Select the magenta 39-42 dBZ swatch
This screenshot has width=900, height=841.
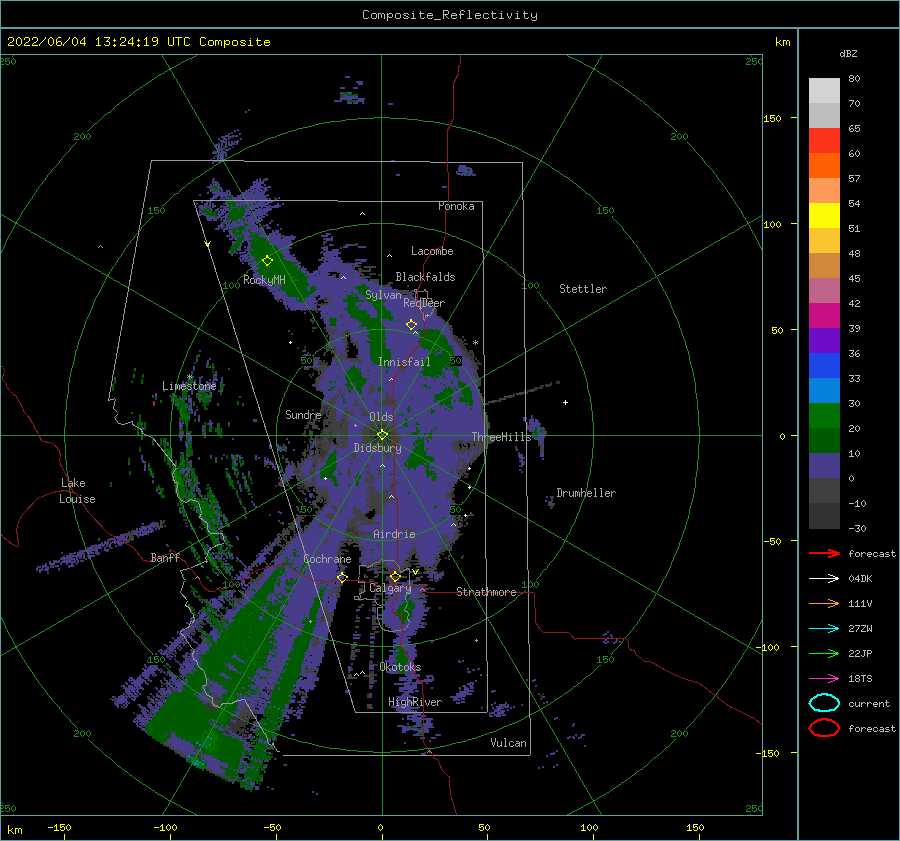point(824,316)
